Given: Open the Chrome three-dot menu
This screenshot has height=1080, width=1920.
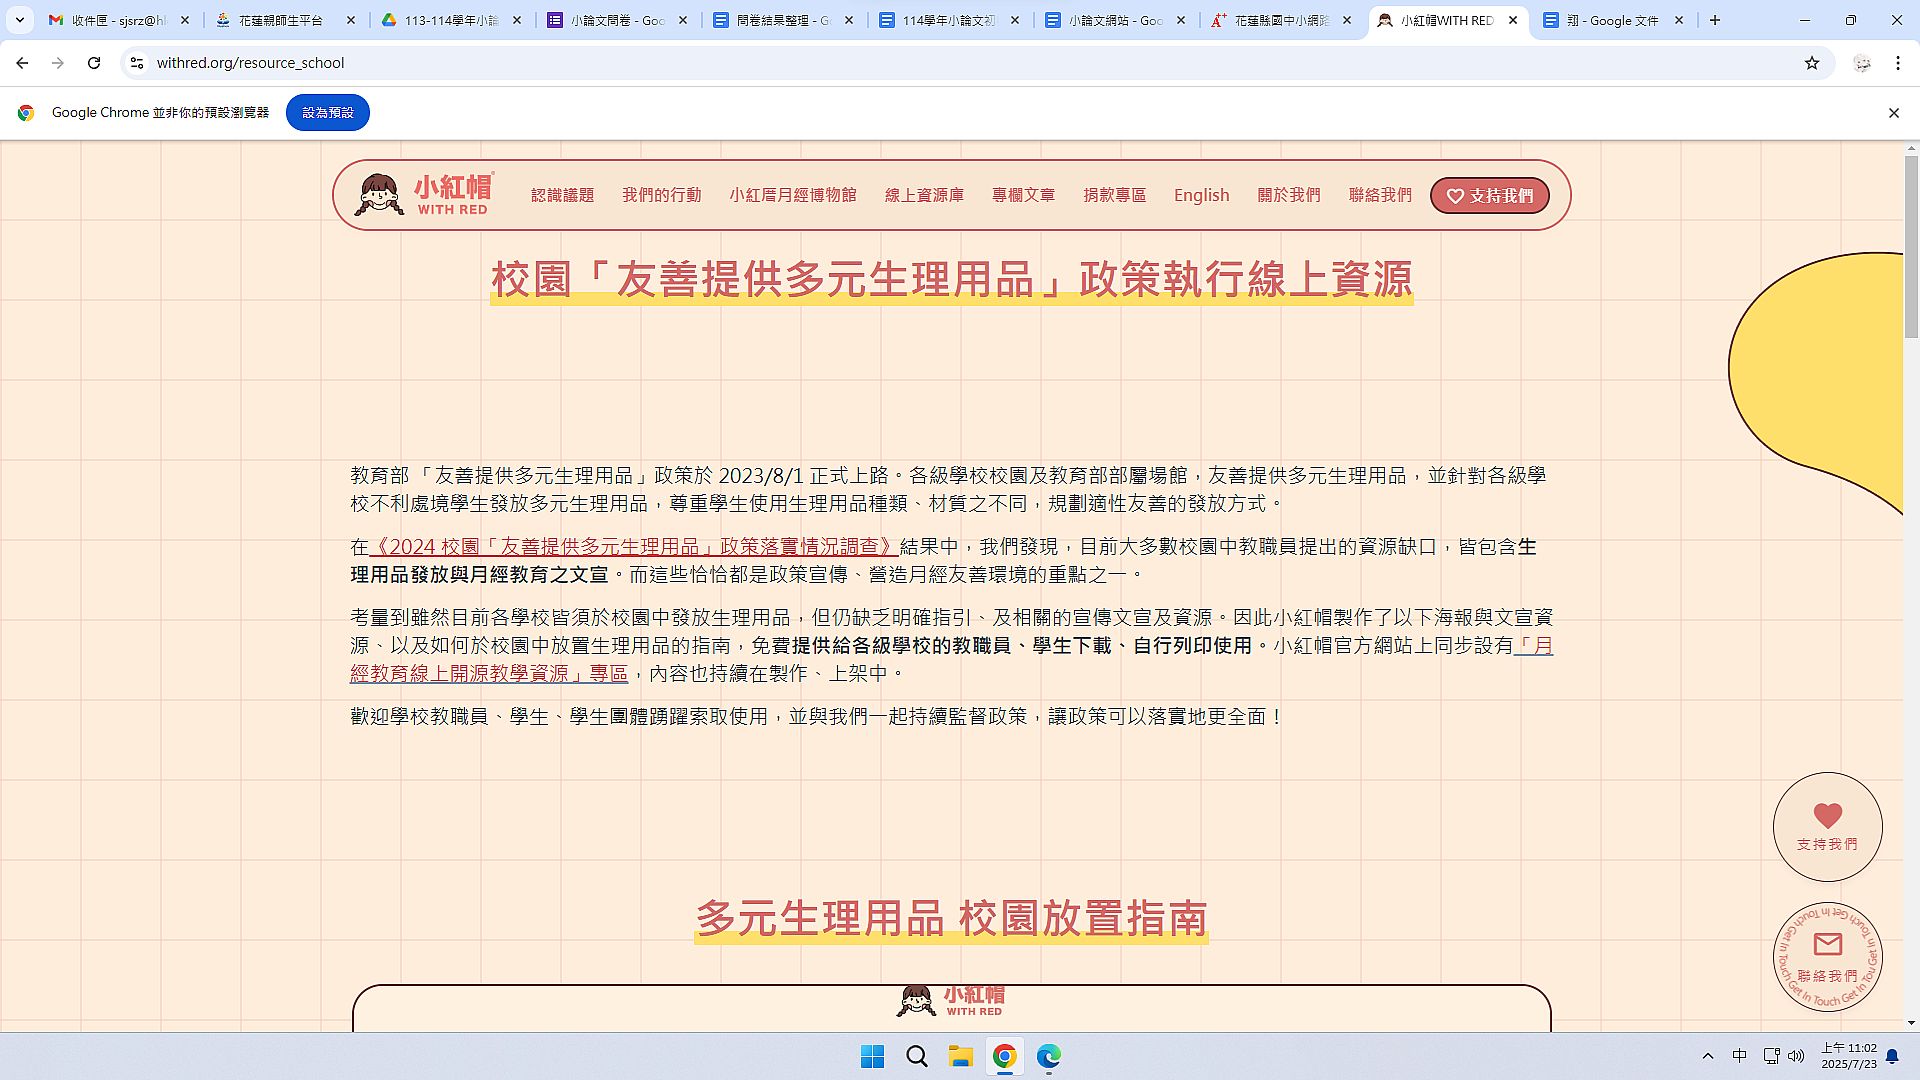Looking at the screenshot, I should pyautogui.click(x=1897, y=63).
